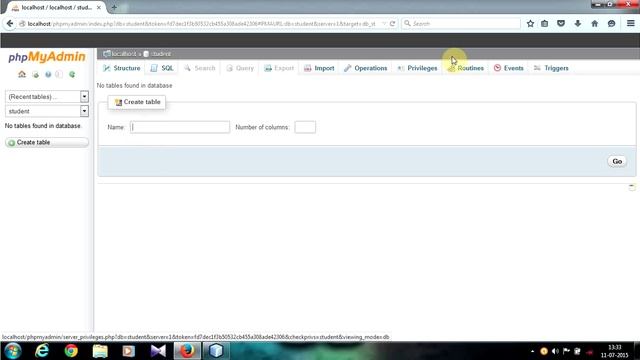Open the media player taskbar icon
This screenshot has height=360, width=640.
click(129, 351)
